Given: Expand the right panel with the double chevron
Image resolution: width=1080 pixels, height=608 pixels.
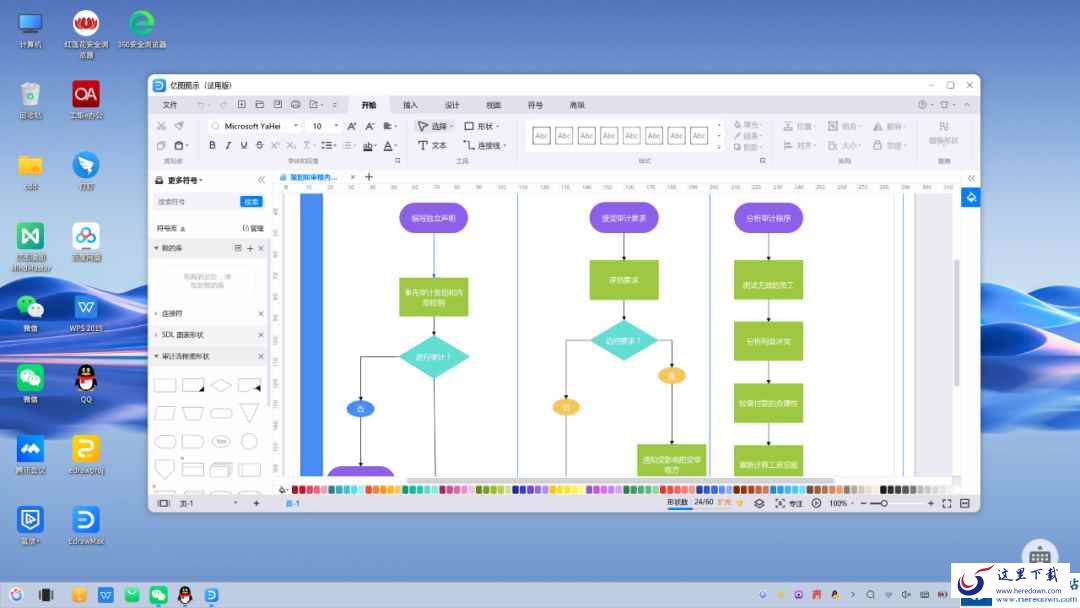Looking at the screenshot, I should 971,178.
